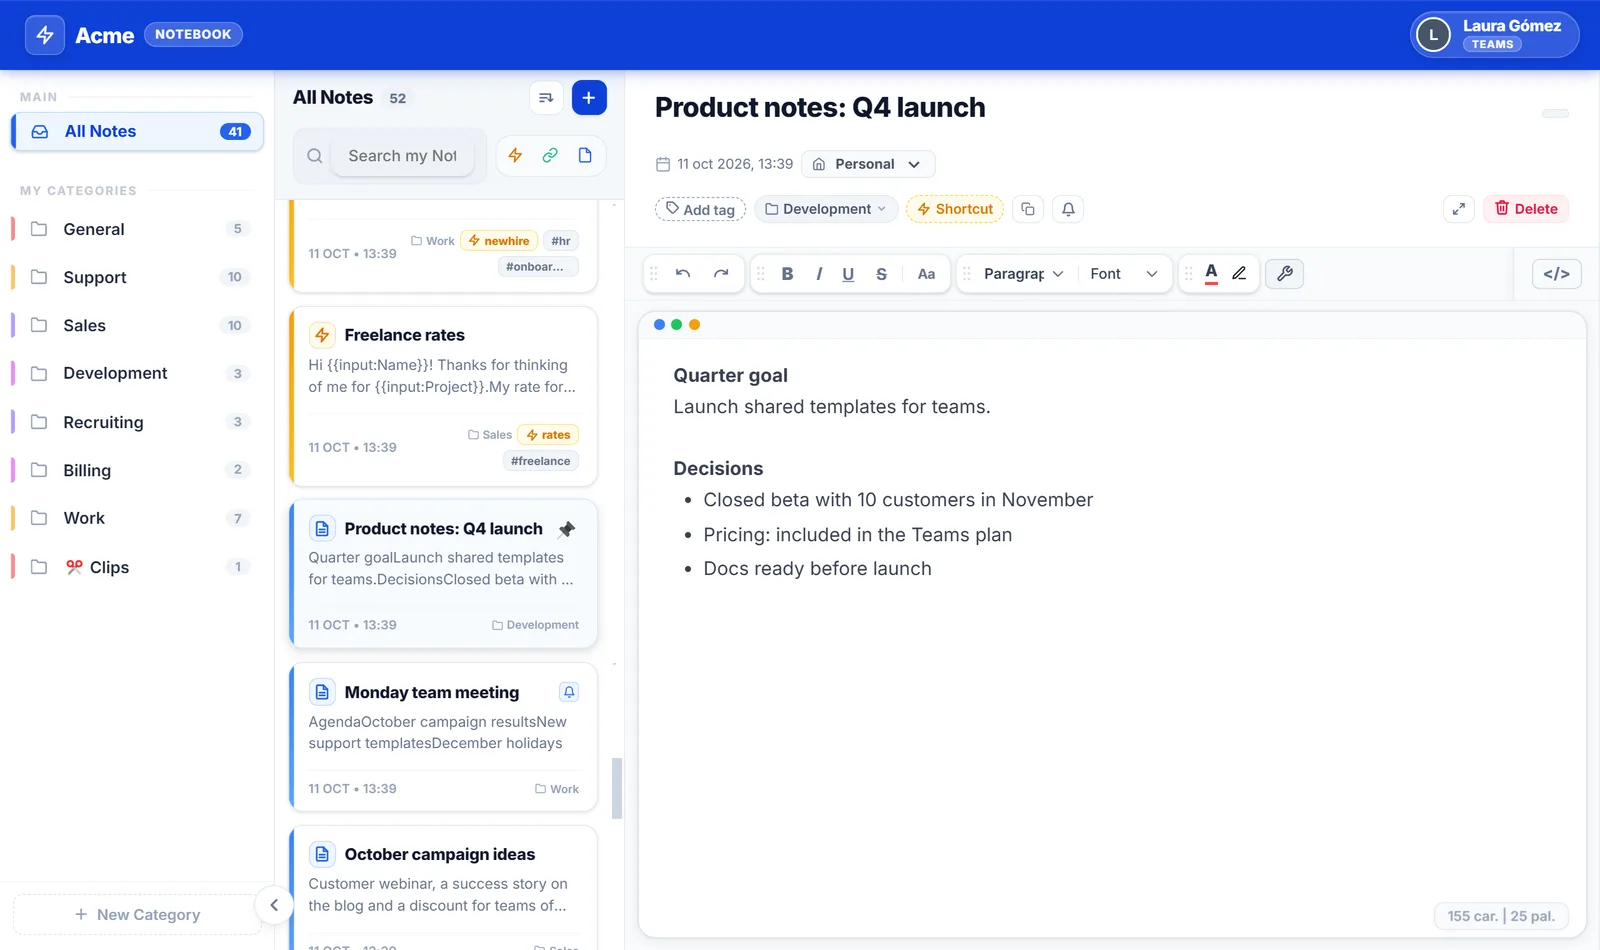Toggle the Shortcut option for note
This screenshot has width=1600, height=950.
(x=955, y=209)
